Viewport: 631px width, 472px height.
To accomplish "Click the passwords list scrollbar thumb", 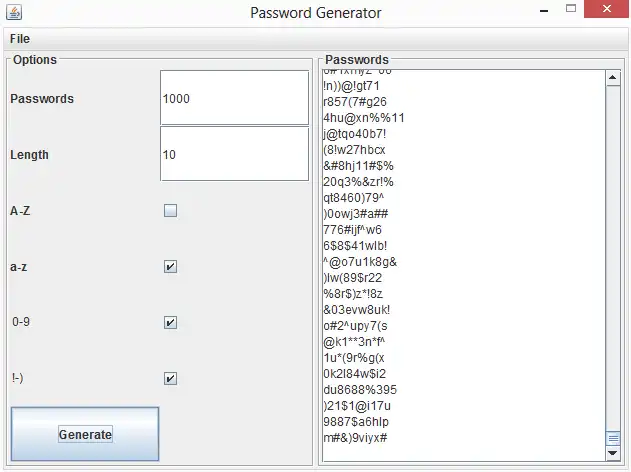I will (613, 438).
